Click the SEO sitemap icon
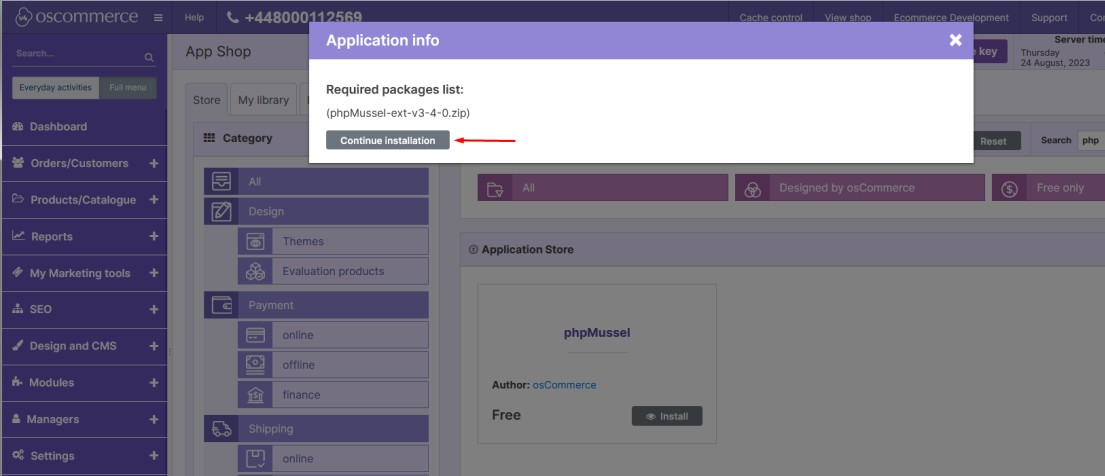Screen dimensions: 1105x476 coord(18,309)
